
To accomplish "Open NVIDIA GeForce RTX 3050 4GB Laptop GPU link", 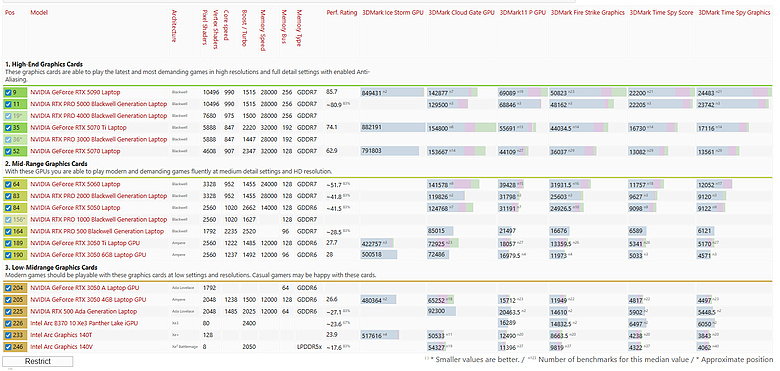I will (89, 300).
